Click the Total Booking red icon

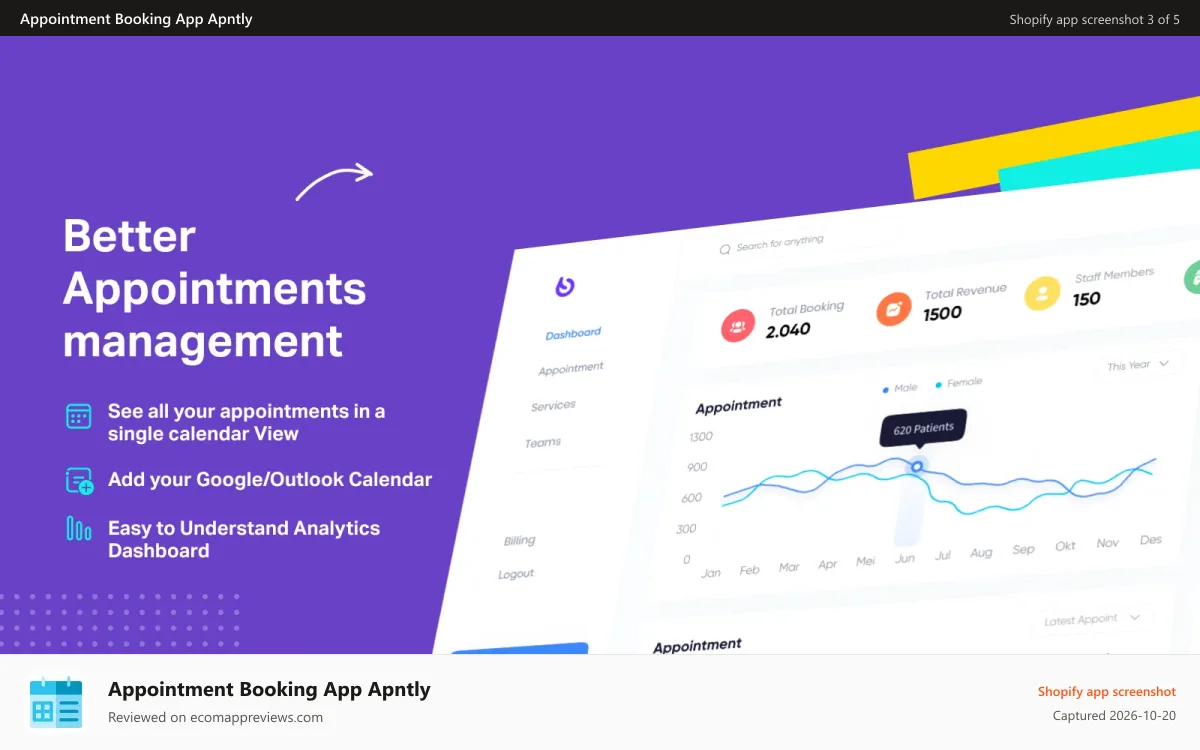tap(739, 326)
